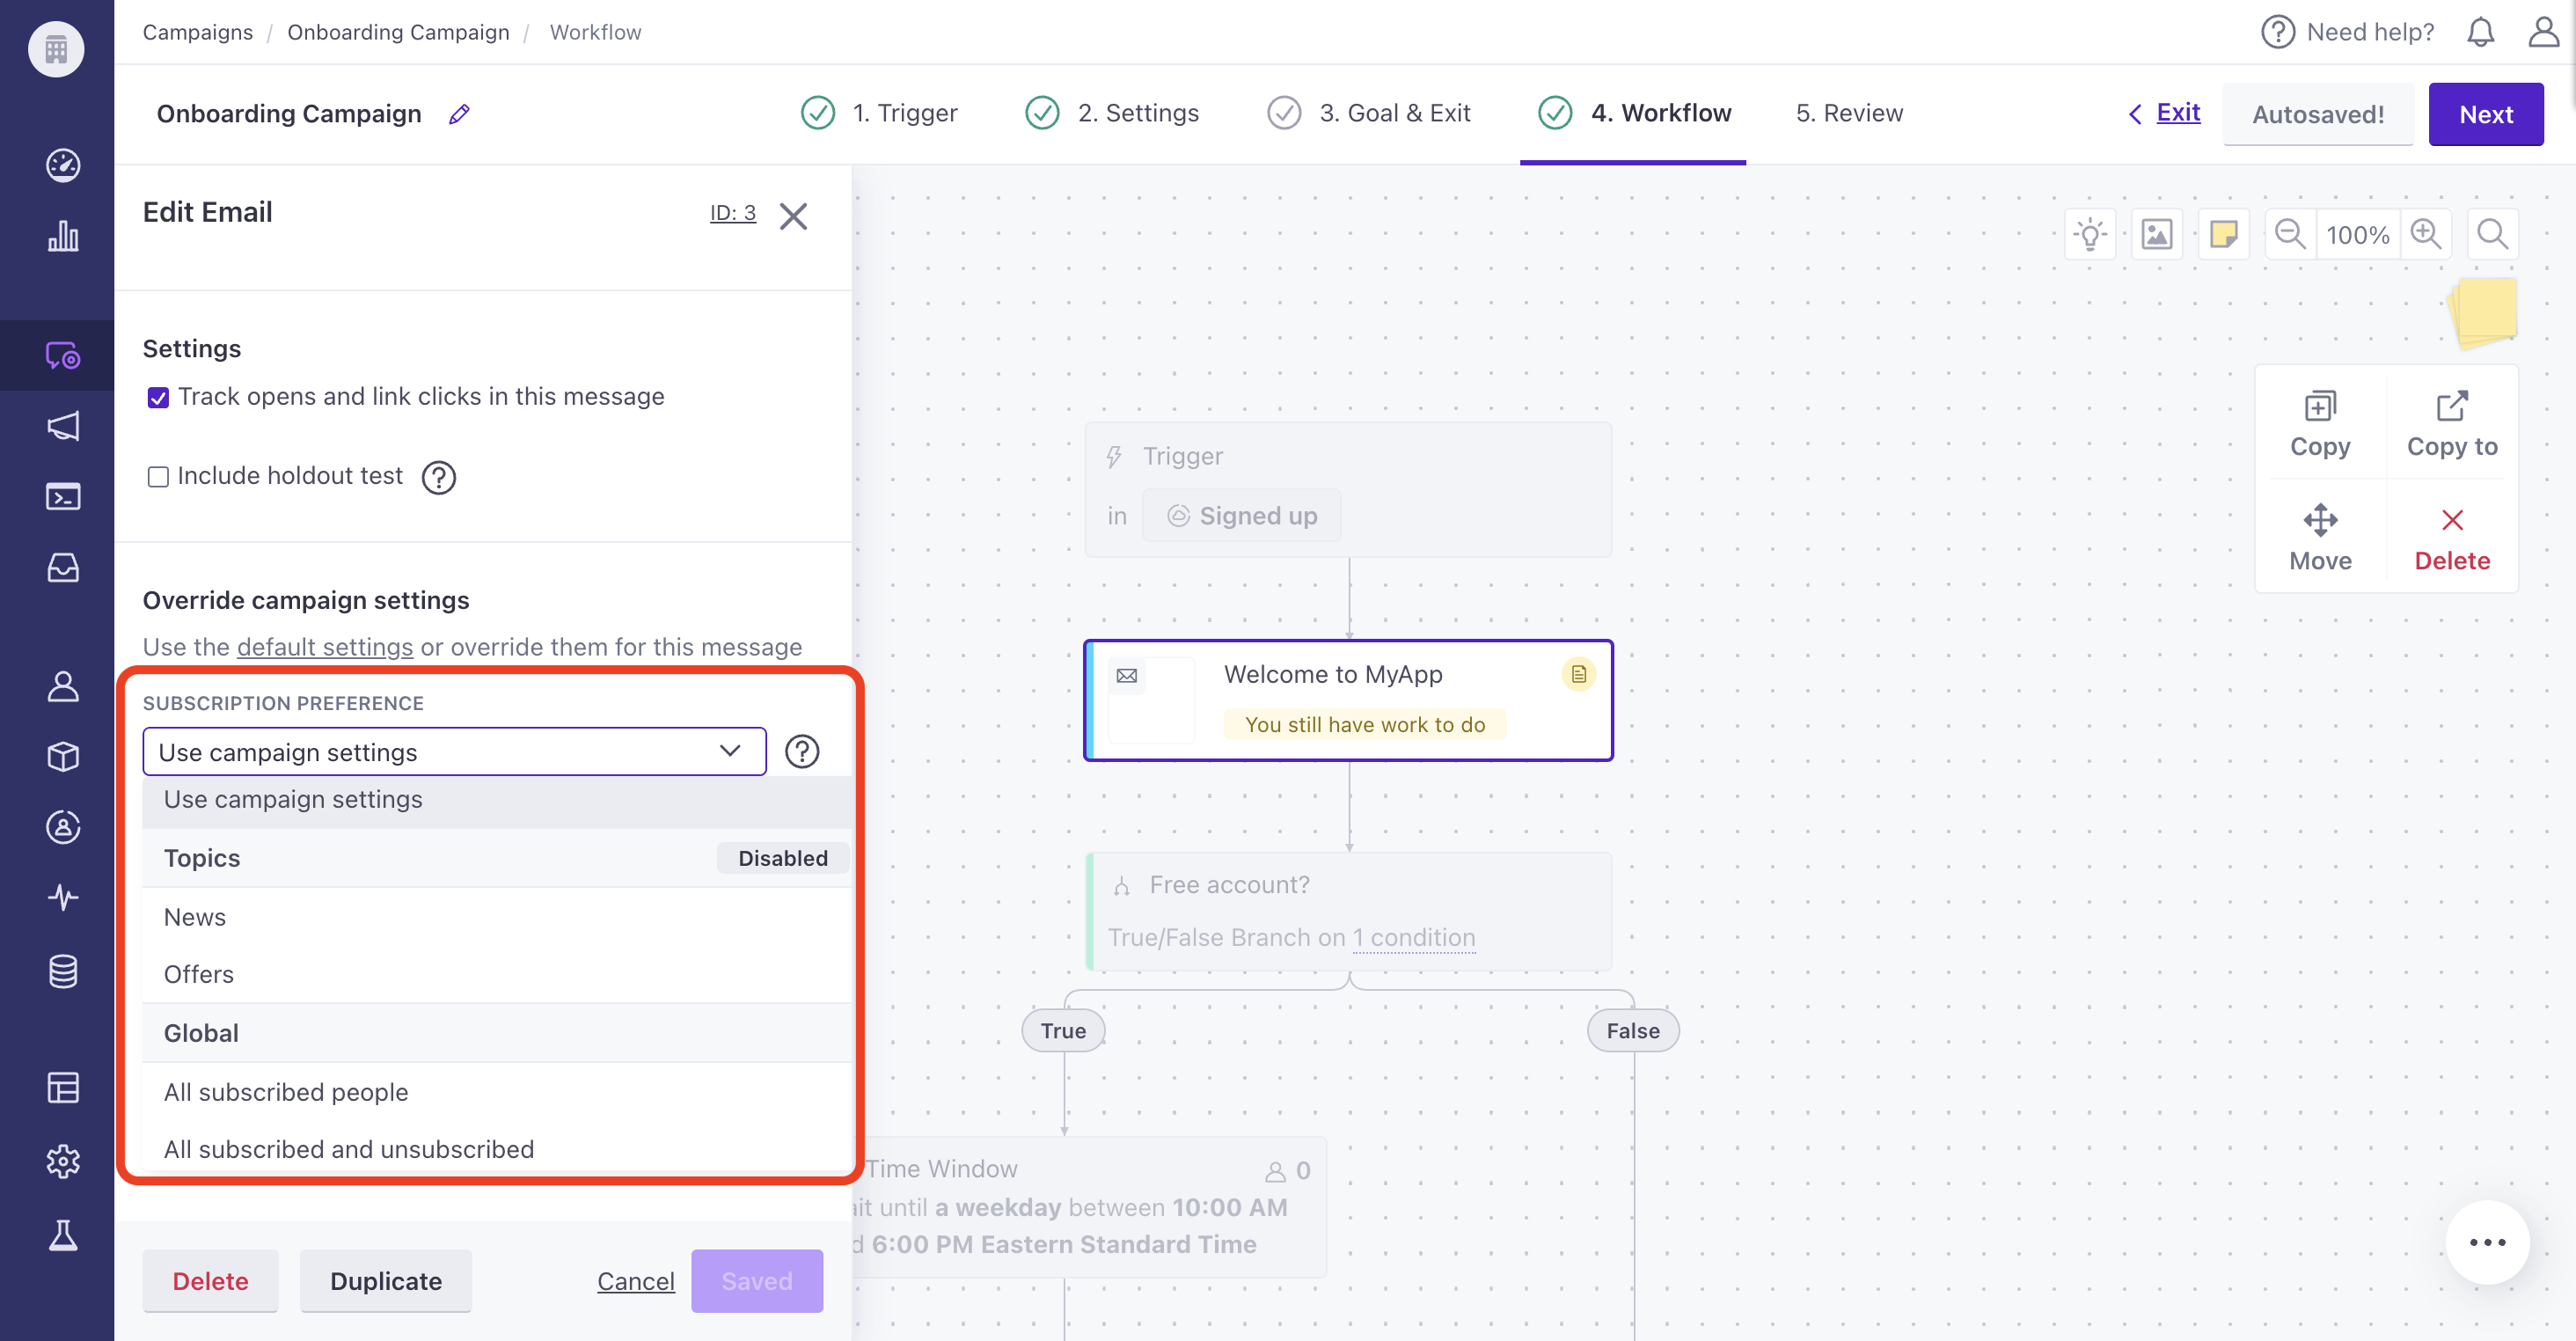Image resolution: width=2576 pixels, height=1341 pixels.
Task: Select All subscribed and unsubscribed option
Action: [x=349, y=1148]
